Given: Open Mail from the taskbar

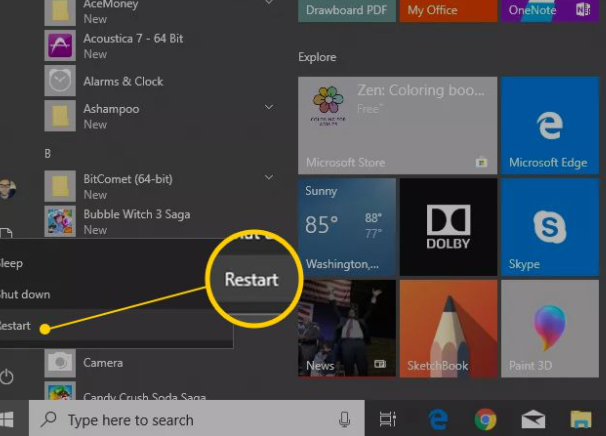Looking at the screenshot, I should (533, 420).
